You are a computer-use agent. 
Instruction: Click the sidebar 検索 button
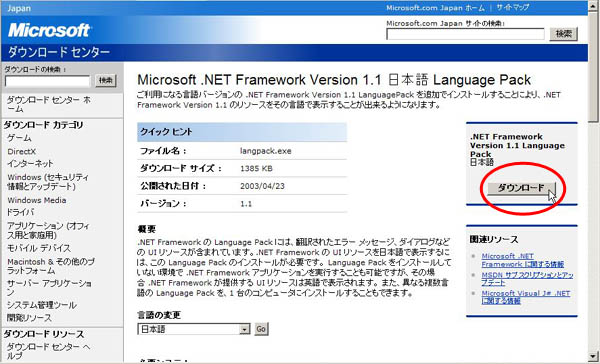106,80
